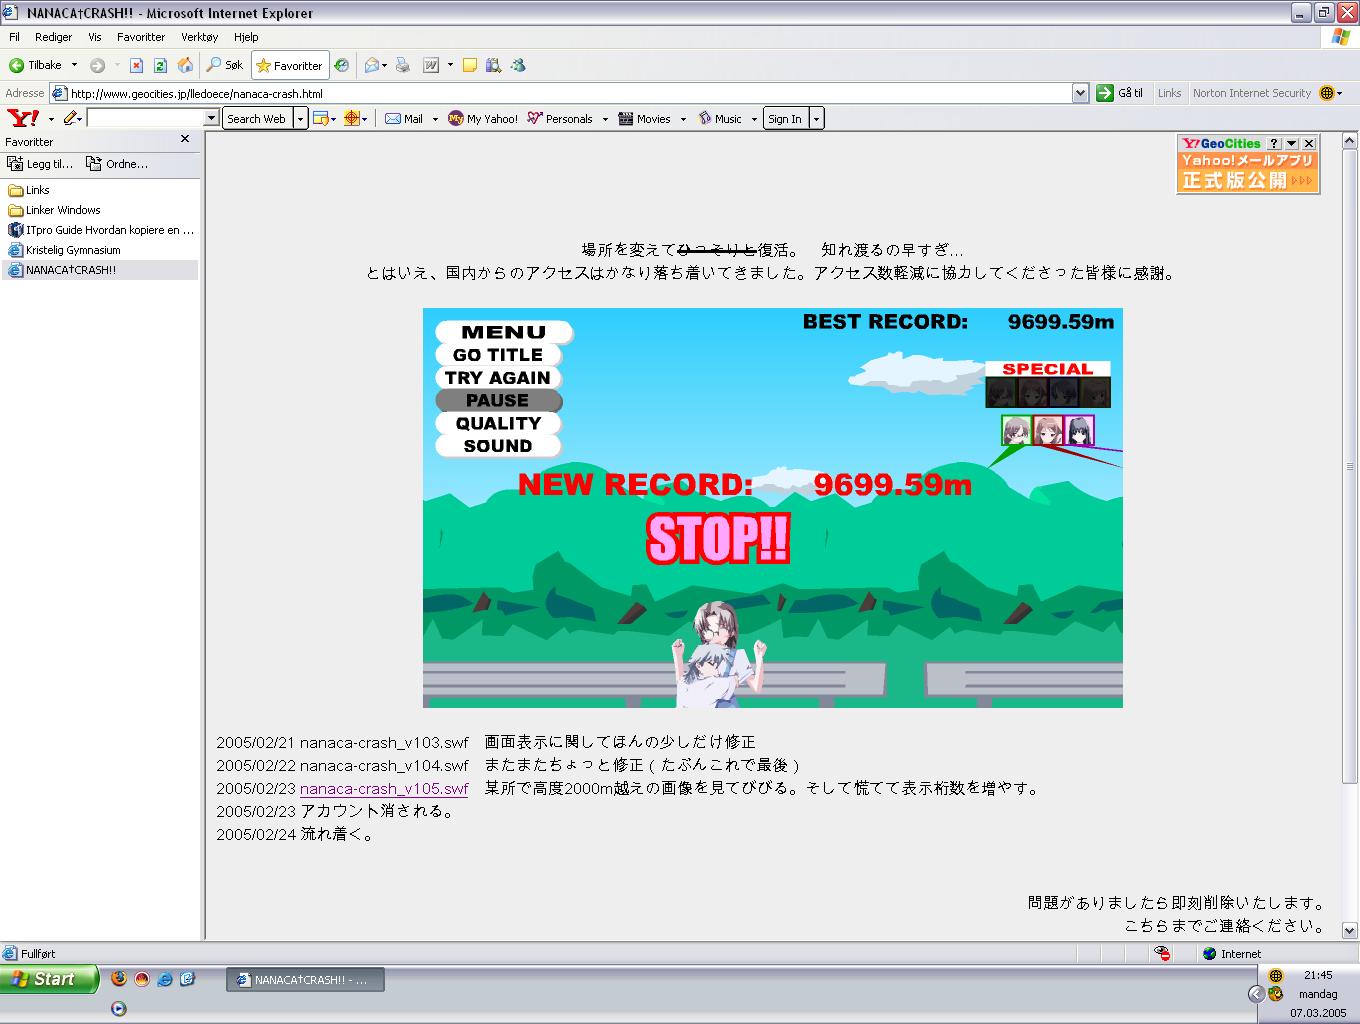Launch Windows Media Player quick launch icon
The height and width of the screenshot is (1024, 1360).
click(x=119, y=1008)
